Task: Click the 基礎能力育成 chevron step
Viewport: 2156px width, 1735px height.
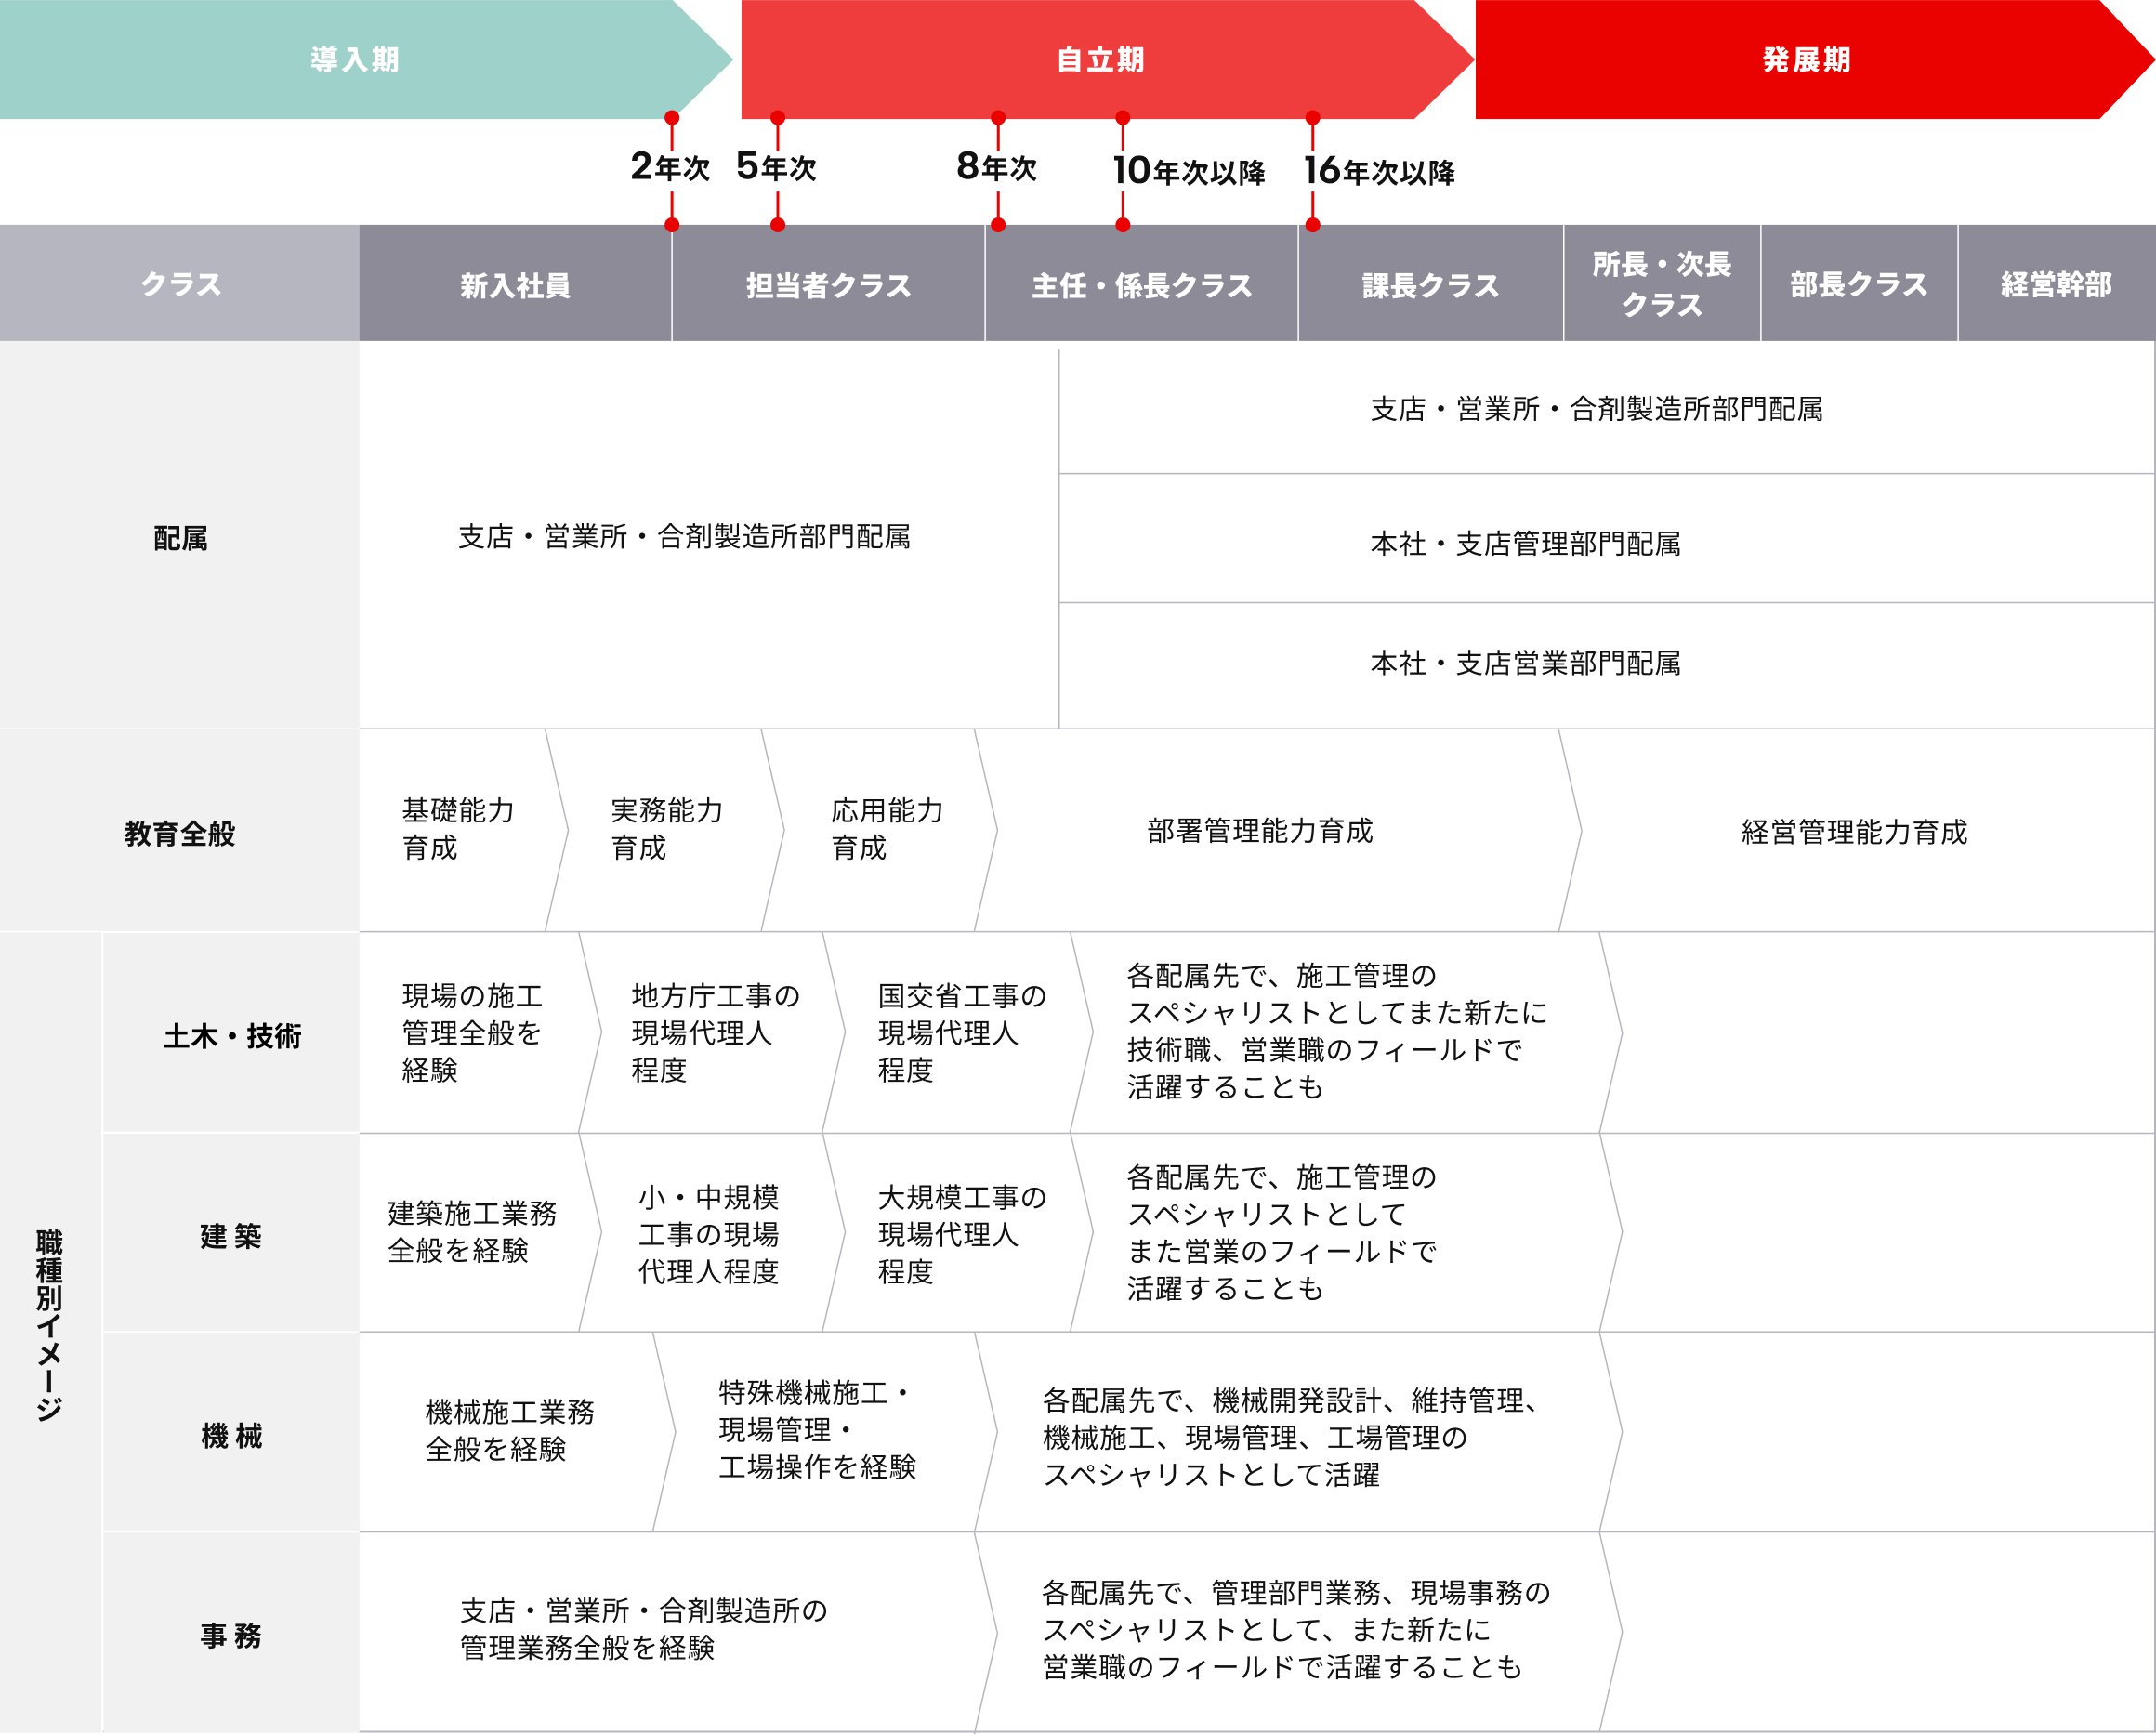Action: click(457, 829)
